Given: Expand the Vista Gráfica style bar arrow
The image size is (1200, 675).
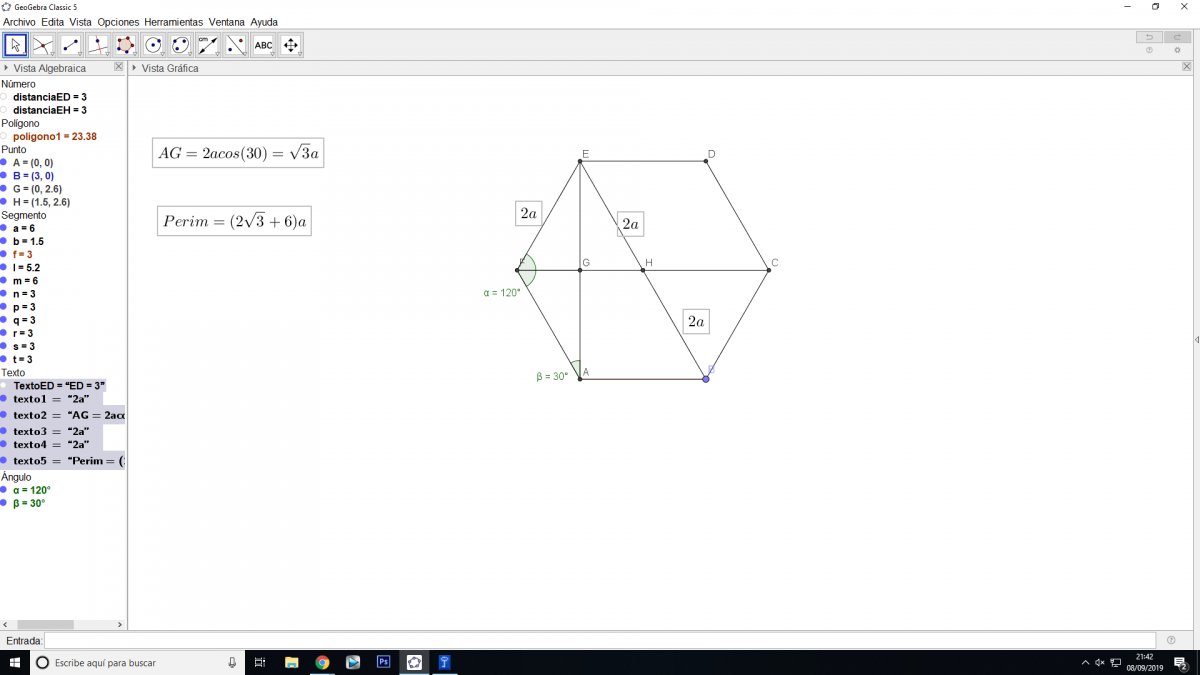Looking at the screenshot, I should tap(135, 68).
